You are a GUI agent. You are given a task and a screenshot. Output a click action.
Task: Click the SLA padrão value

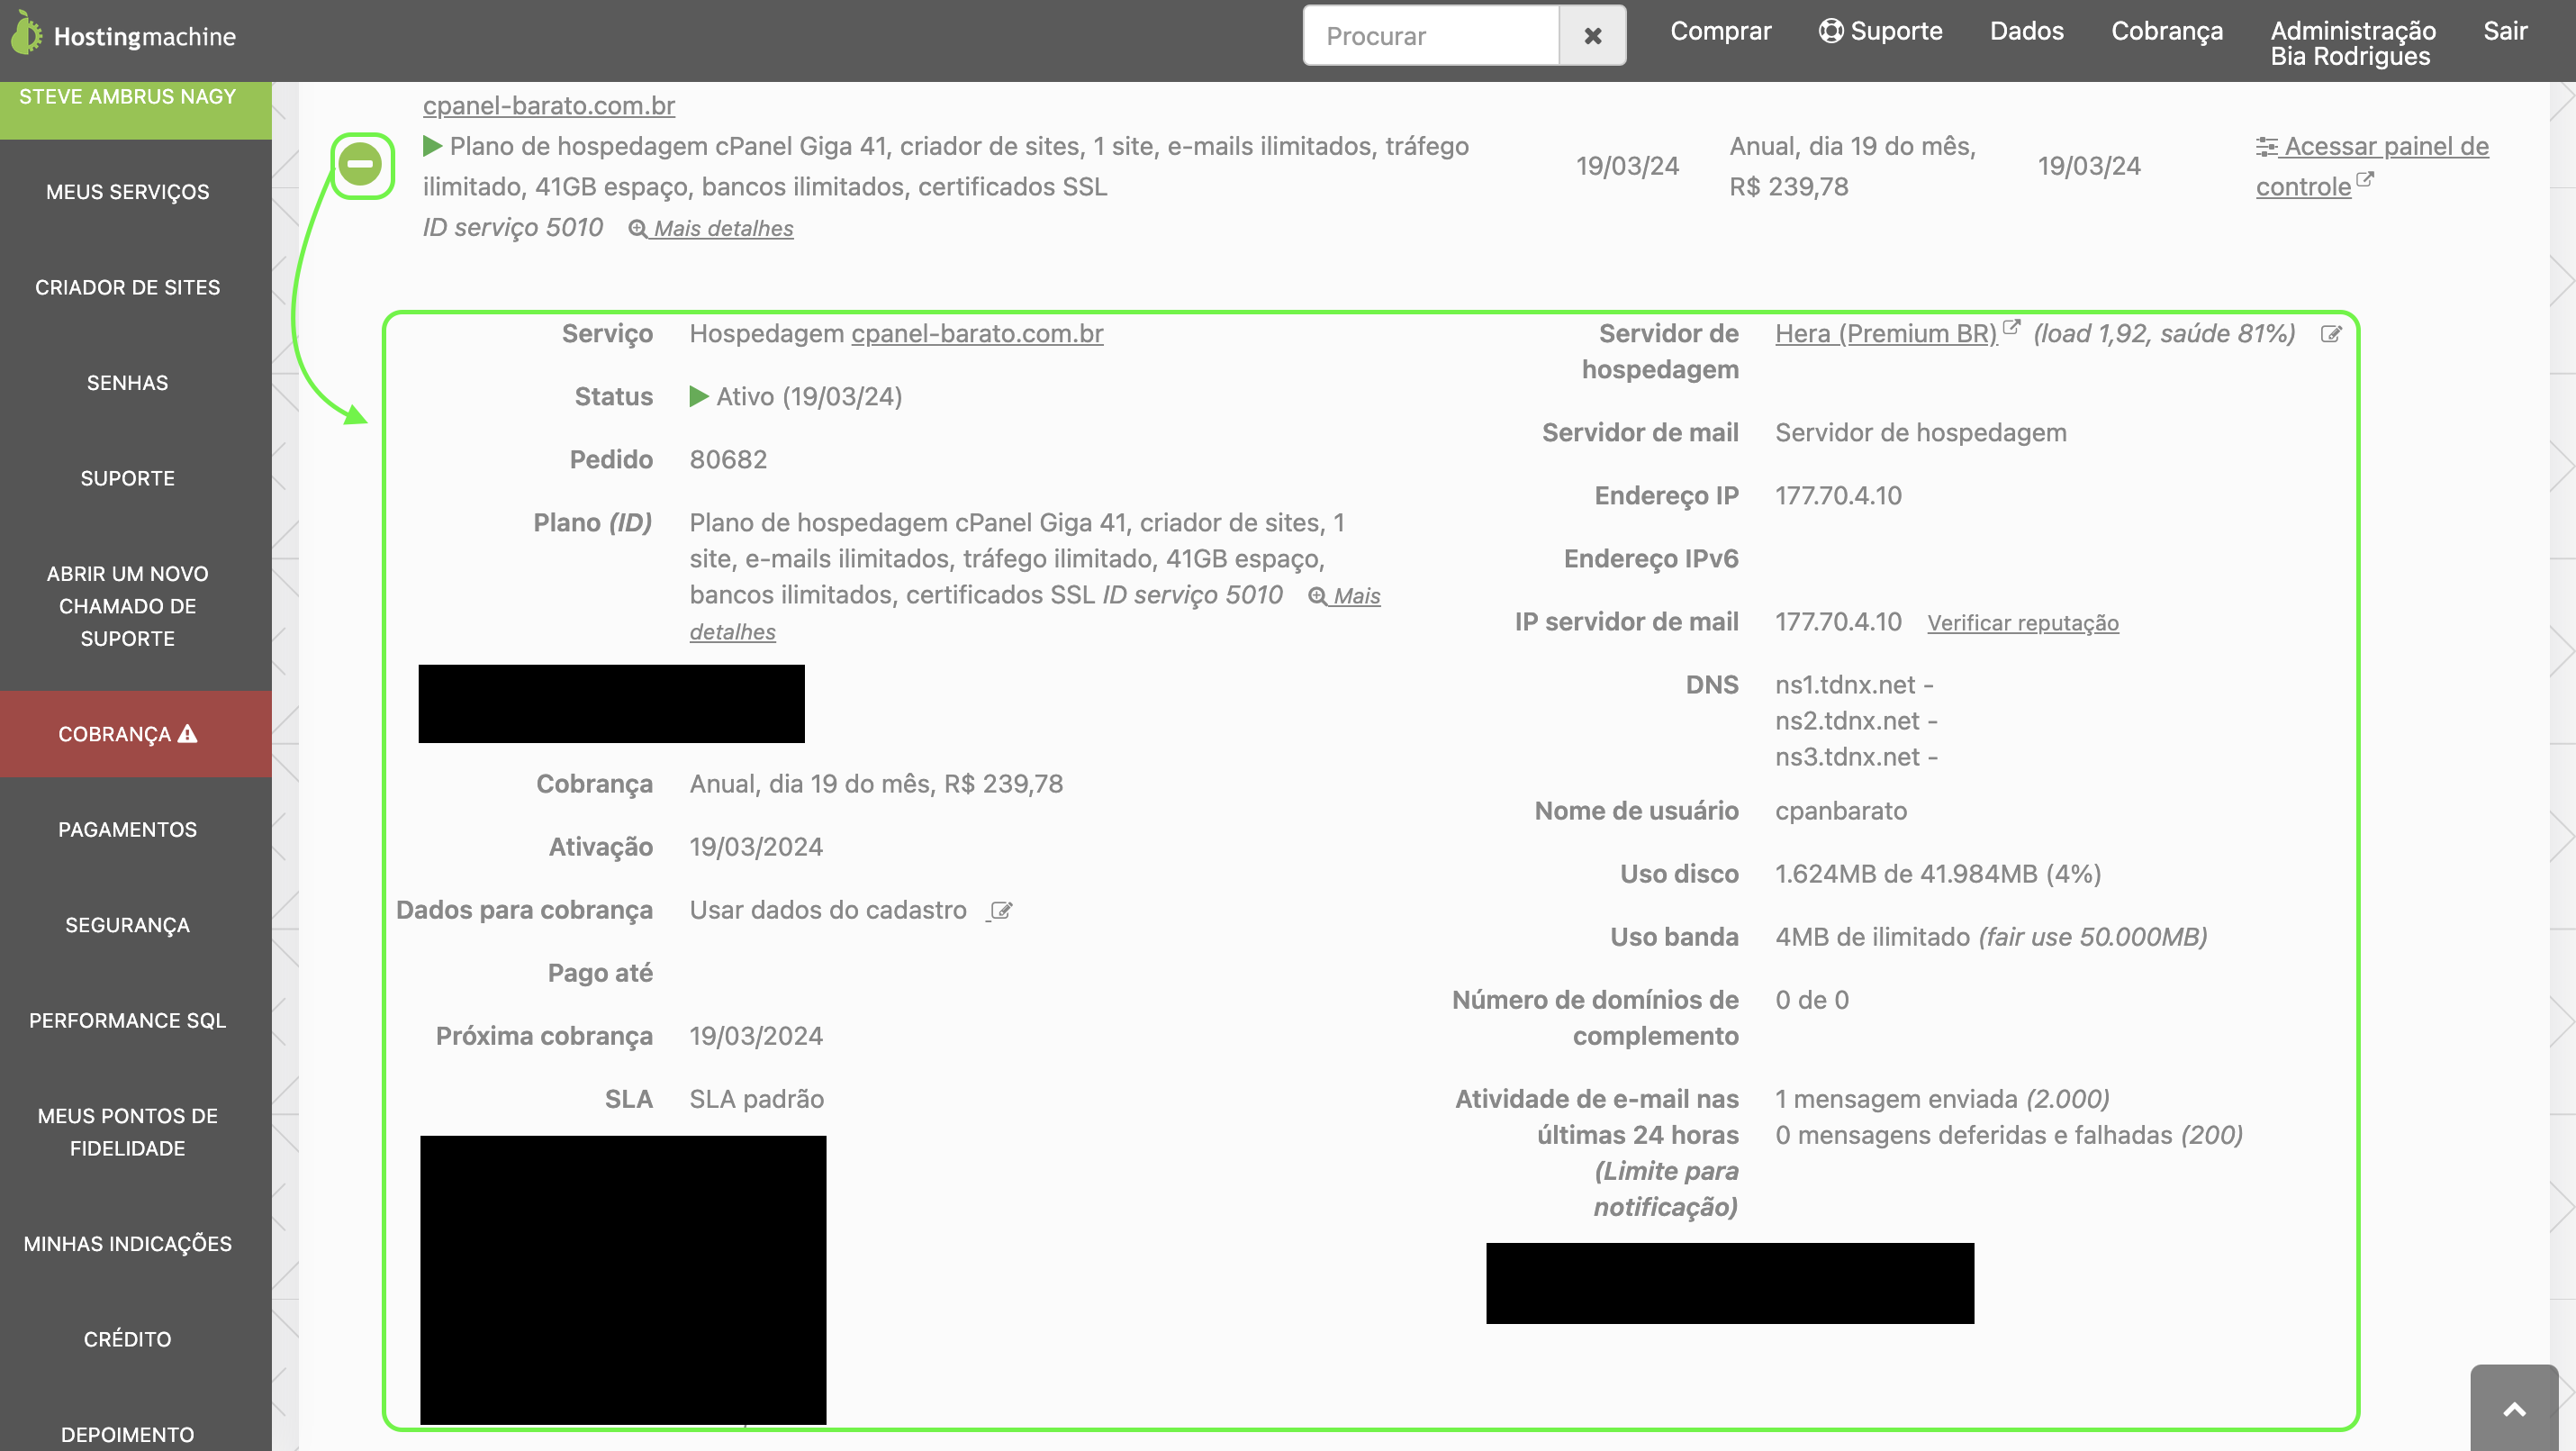[757, 1099]
